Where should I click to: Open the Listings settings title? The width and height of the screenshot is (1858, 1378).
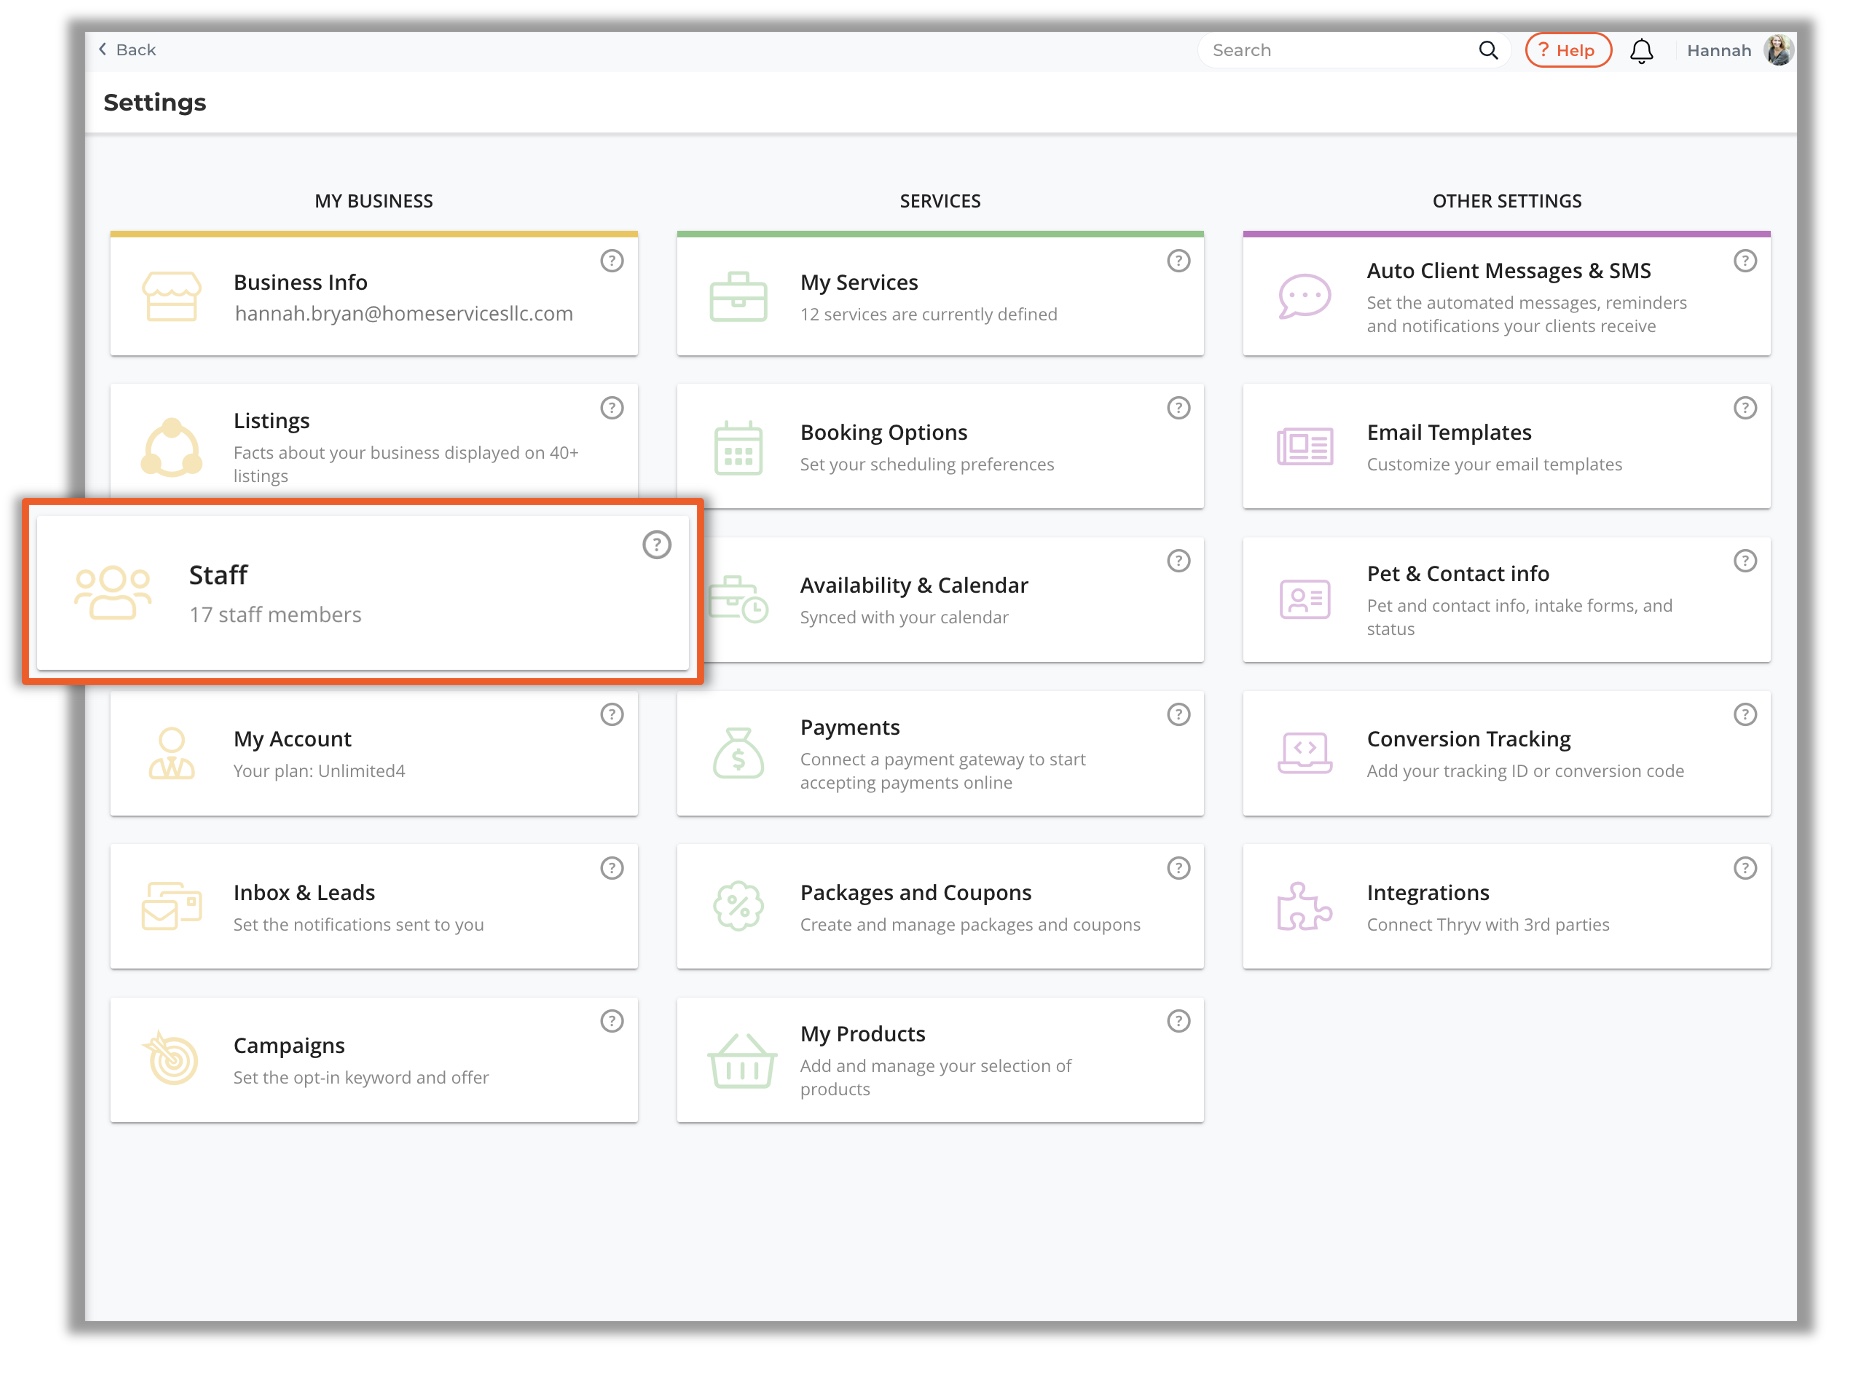click(271, 421)
